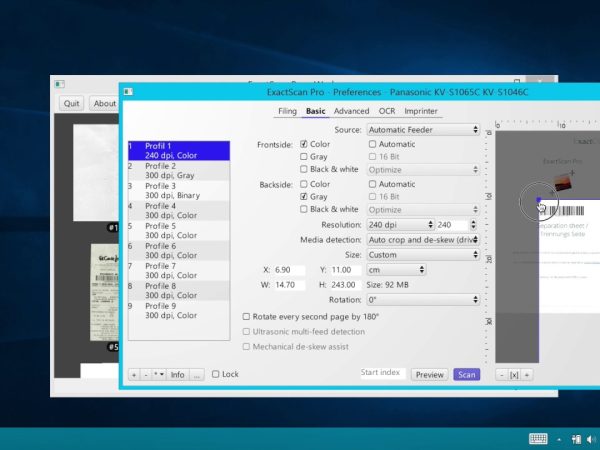Click the Preview button
The width and height of the screenshot is (600, 450).
pyautogui.click(x=429, y=375)
